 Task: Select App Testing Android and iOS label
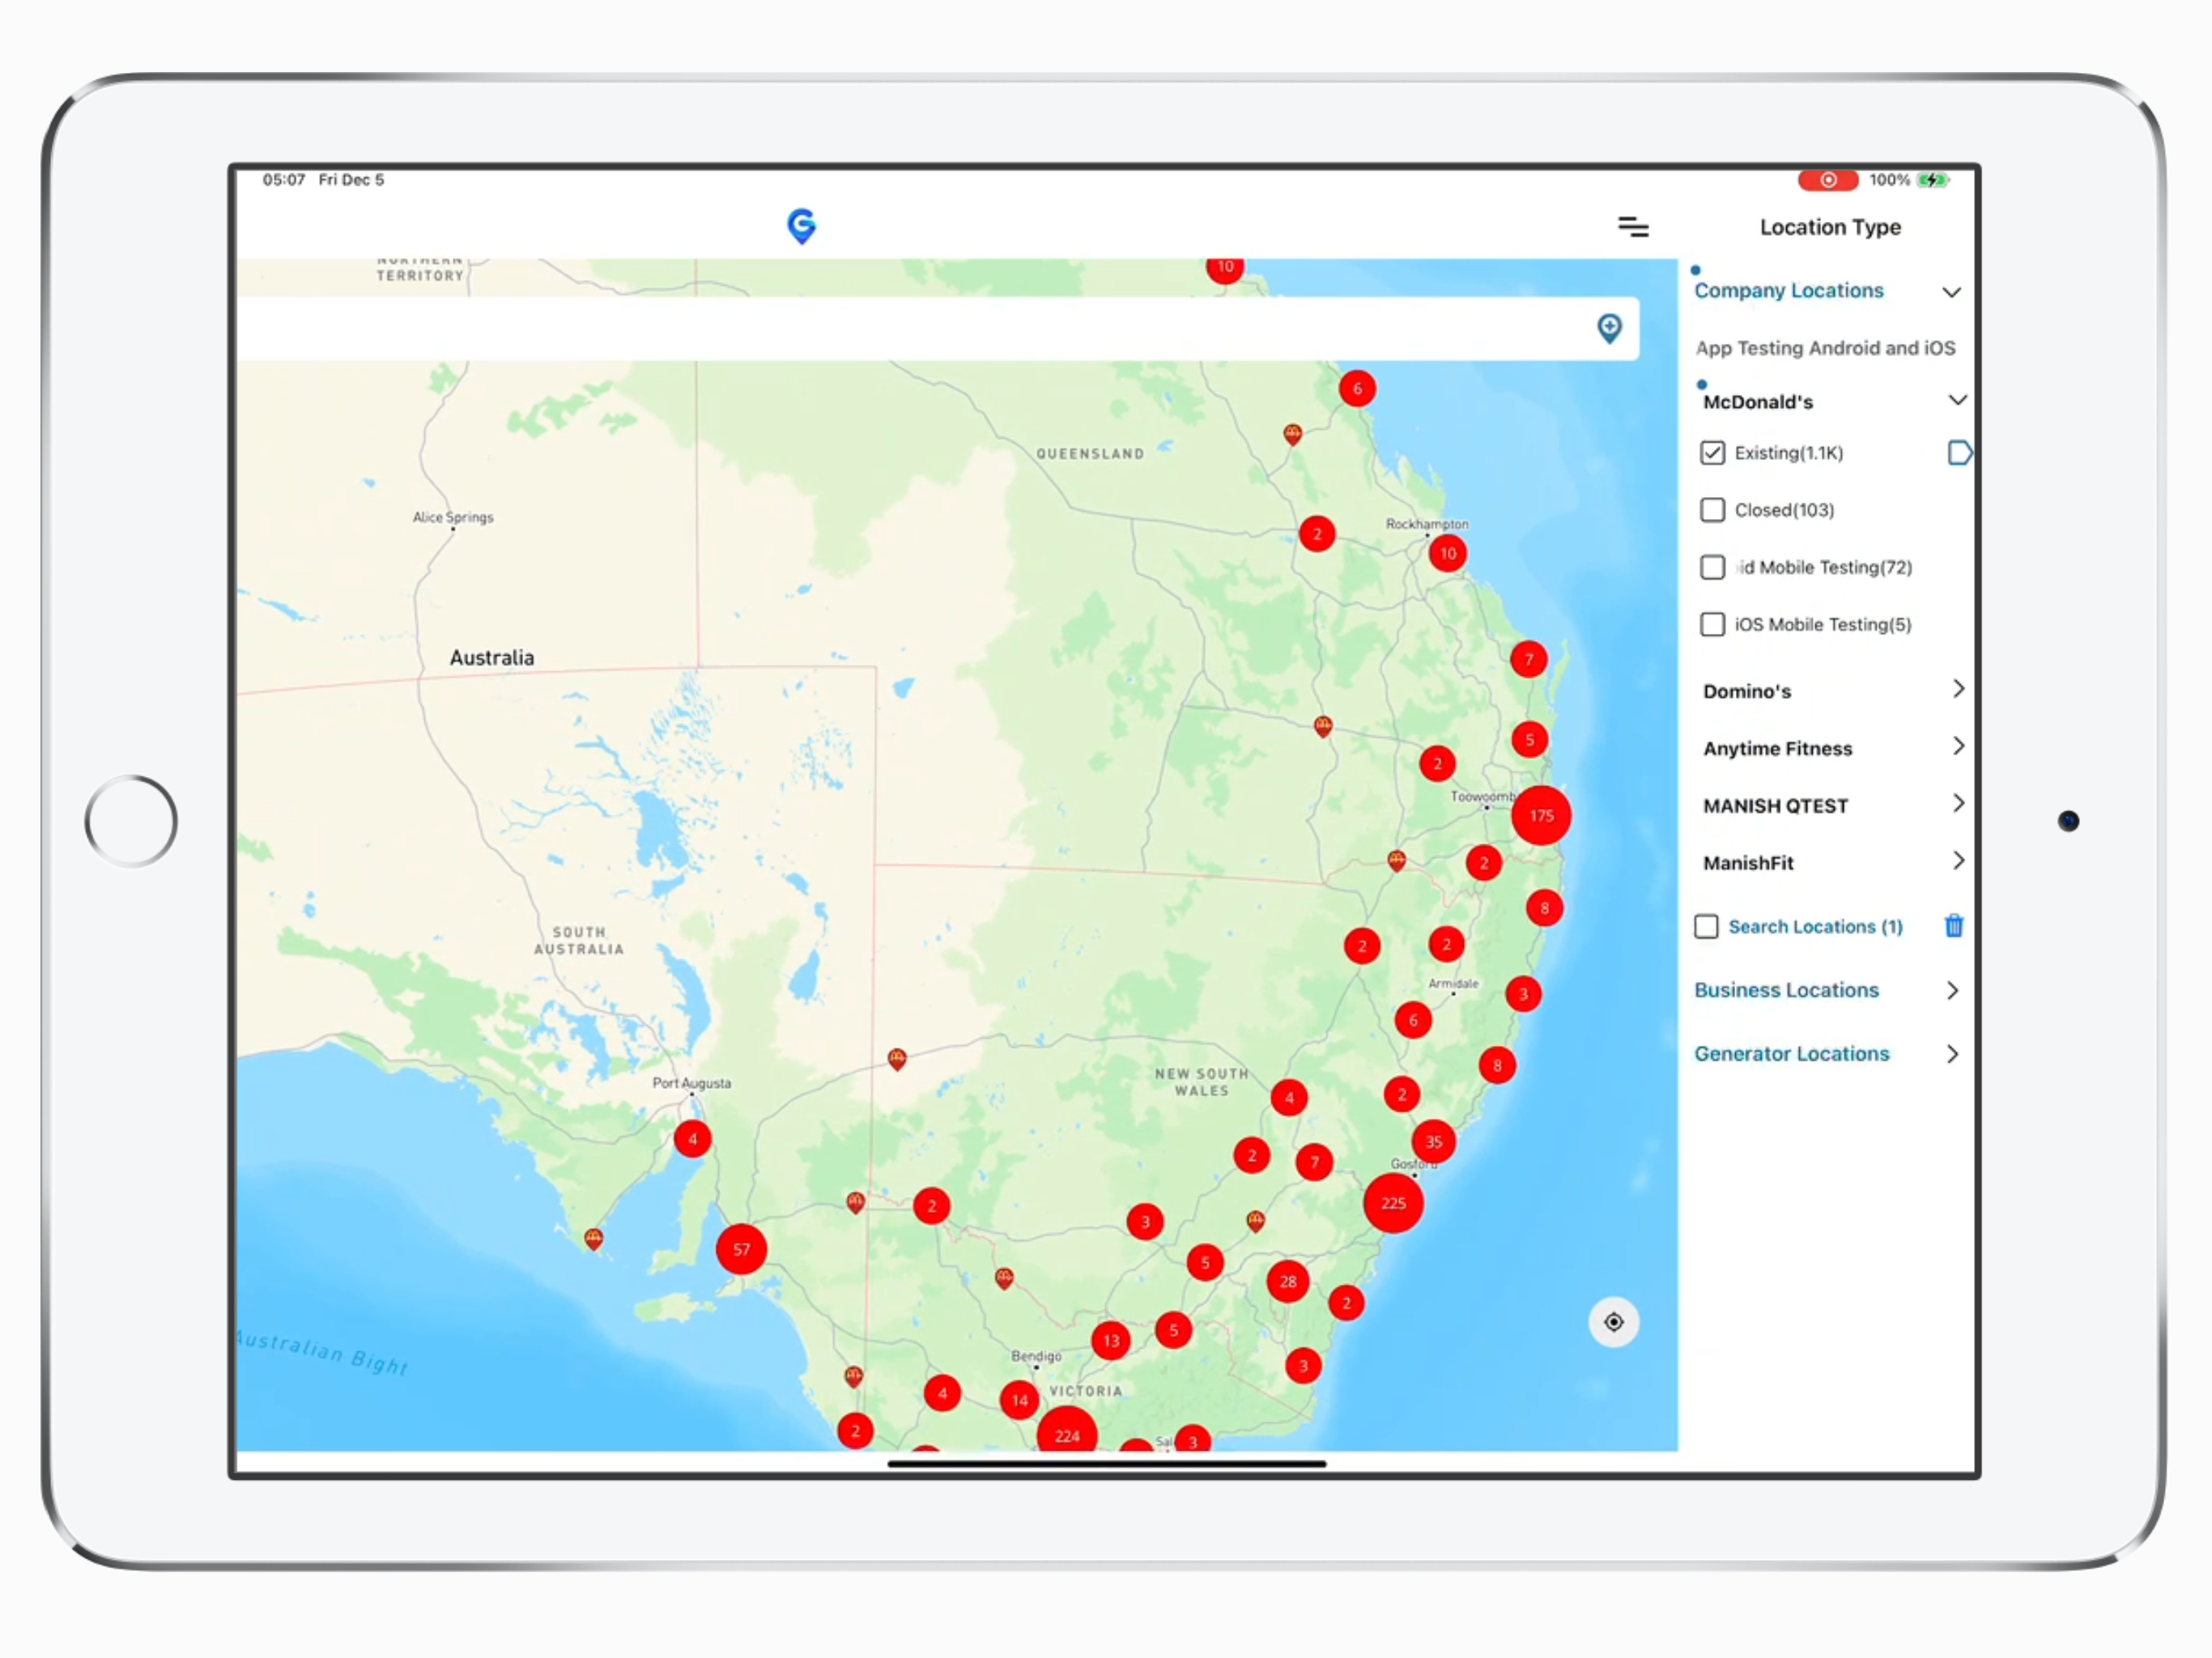tap(1825, 348)
